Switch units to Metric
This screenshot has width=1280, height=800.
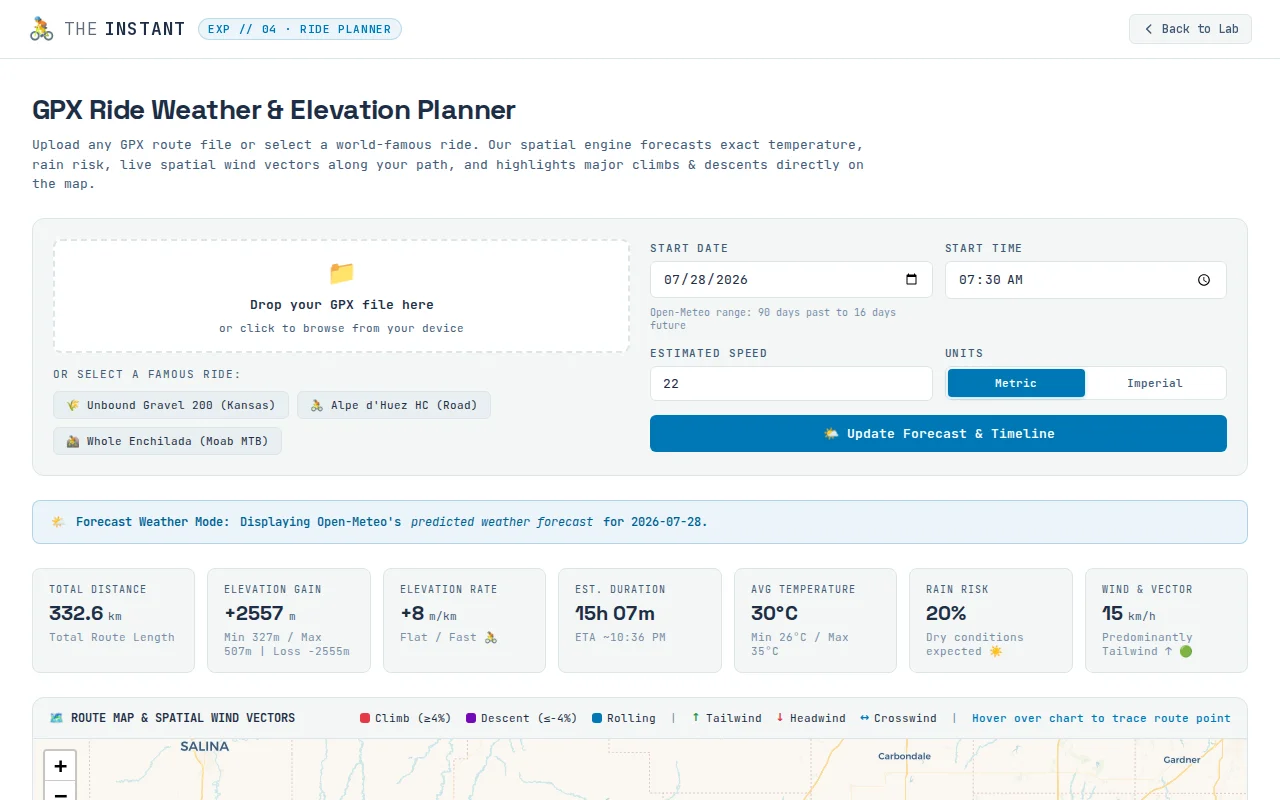click(x=1016, y=383)
